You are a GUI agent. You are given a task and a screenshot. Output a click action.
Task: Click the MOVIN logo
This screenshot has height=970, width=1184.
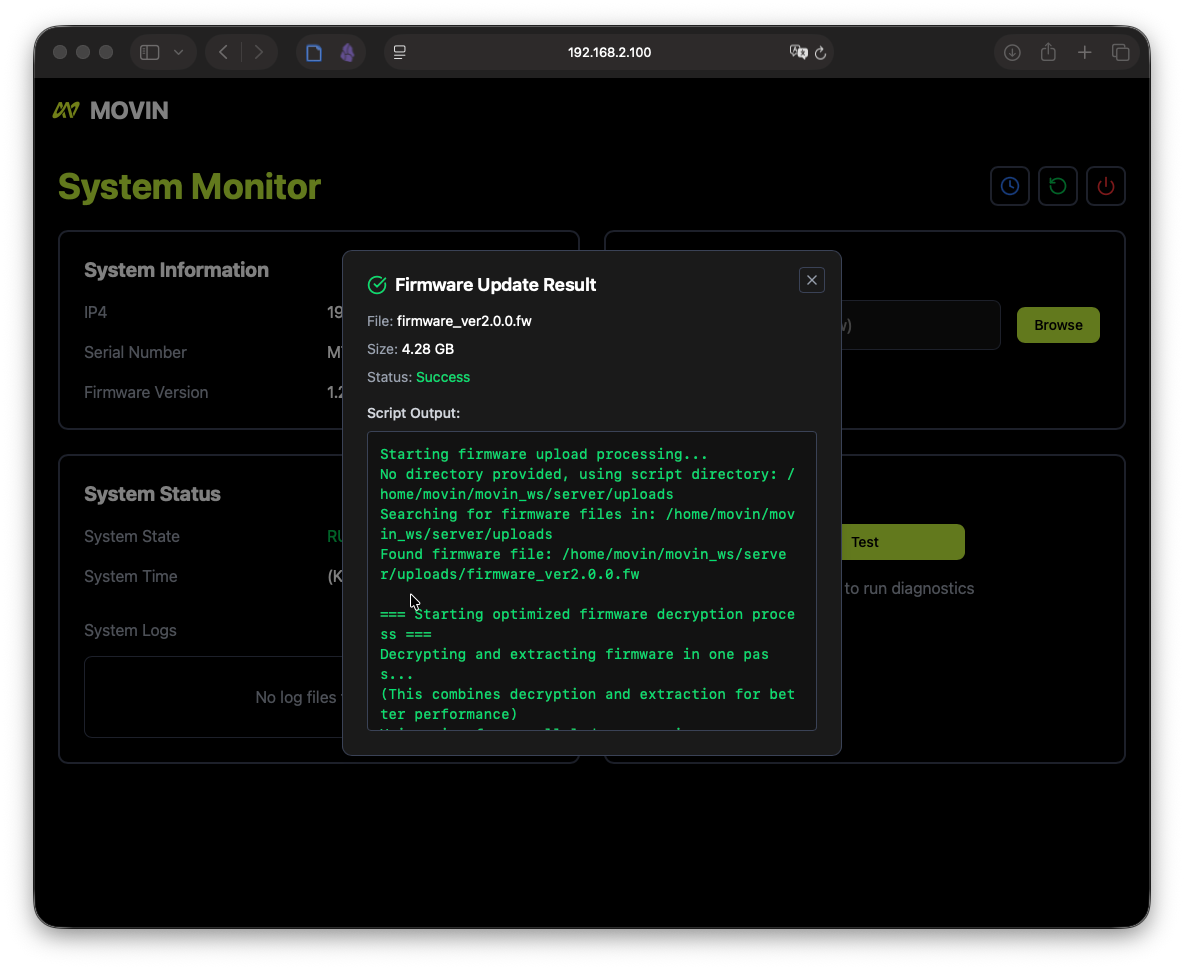pos(111,111)
